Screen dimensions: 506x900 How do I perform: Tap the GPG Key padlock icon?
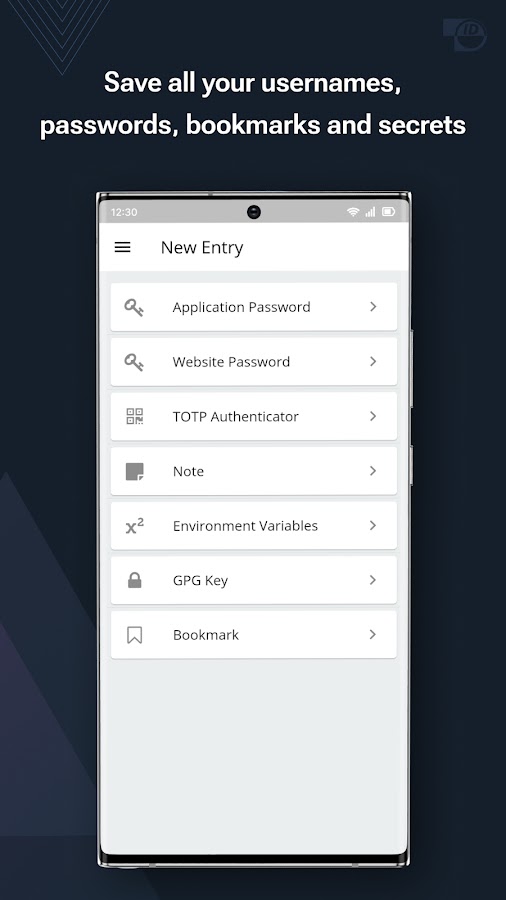[134, 580]
